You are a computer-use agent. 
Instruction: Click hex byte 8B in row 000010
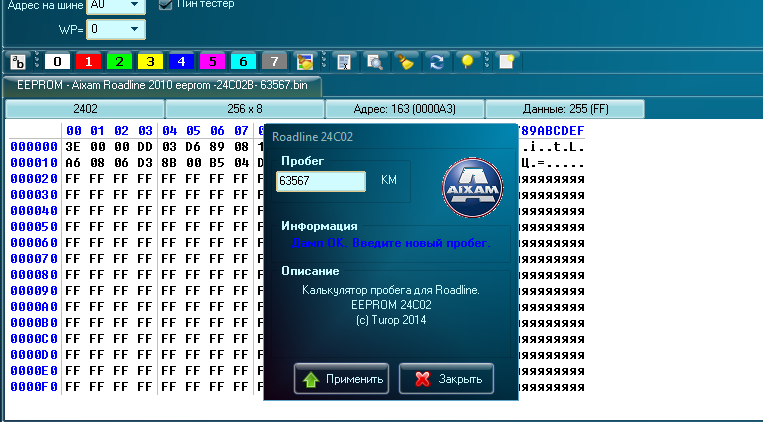point(169,163)
